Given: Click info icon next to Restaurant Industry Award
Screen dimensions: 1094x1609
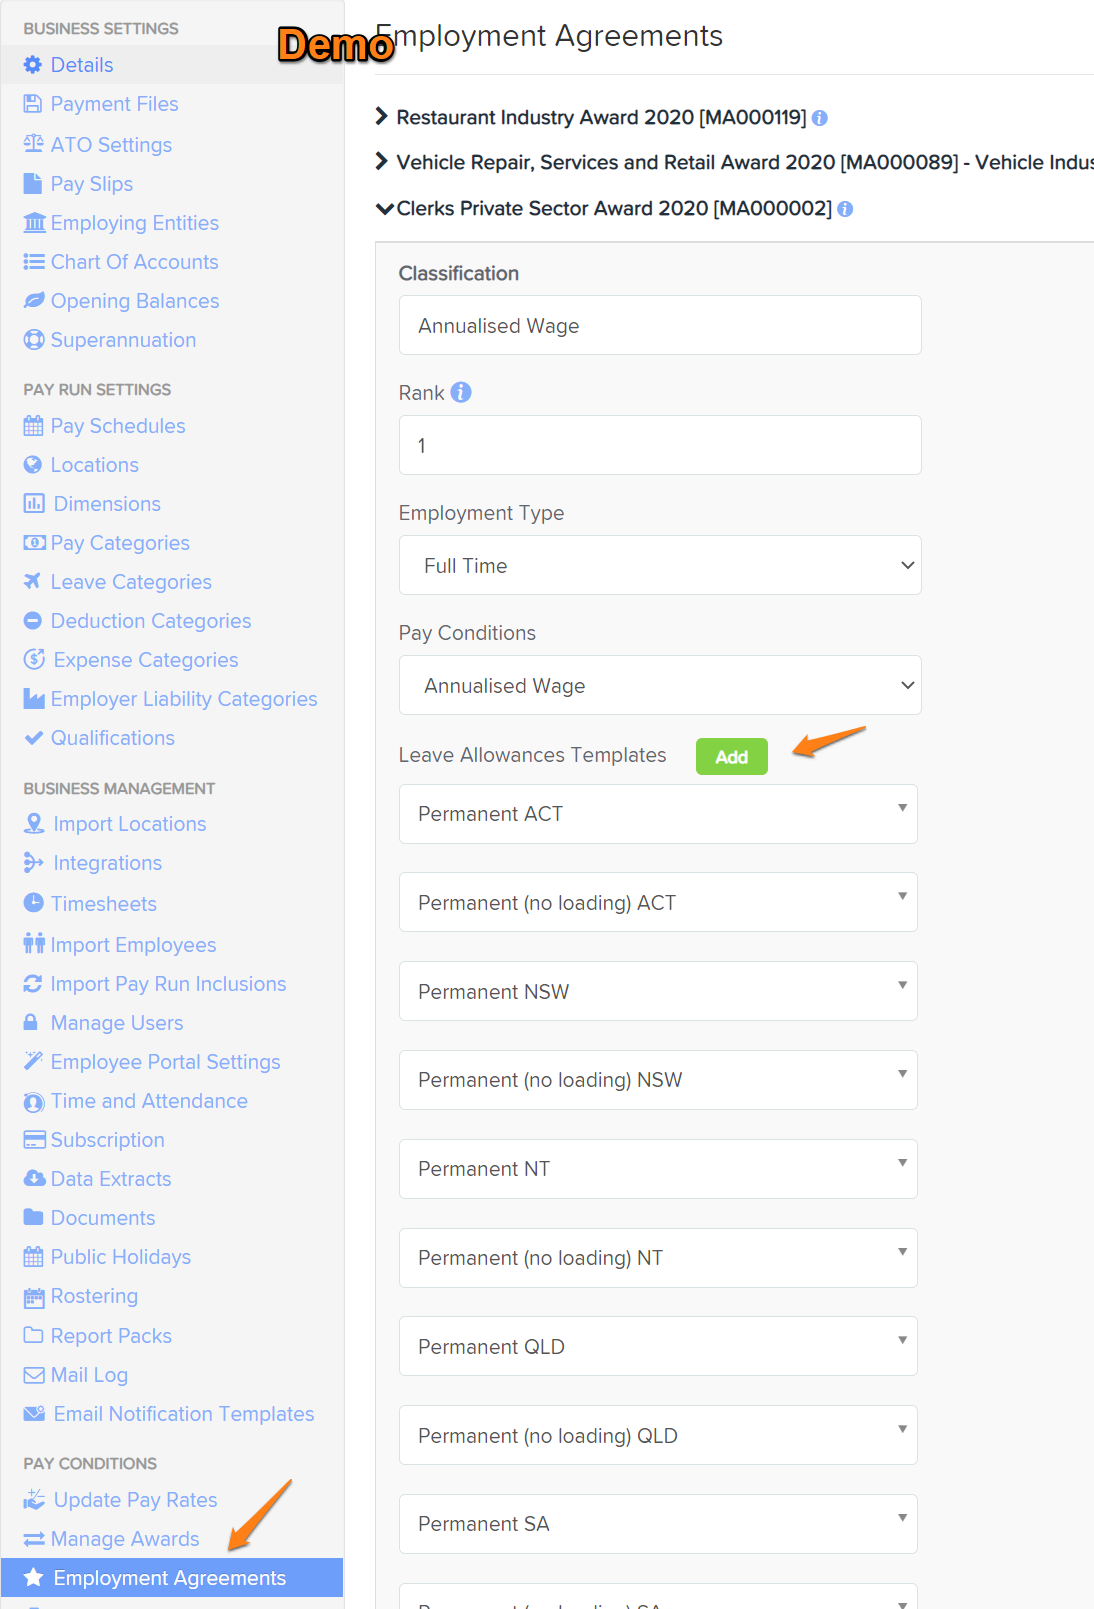Looking at the screenshot, I should [820, 118].
